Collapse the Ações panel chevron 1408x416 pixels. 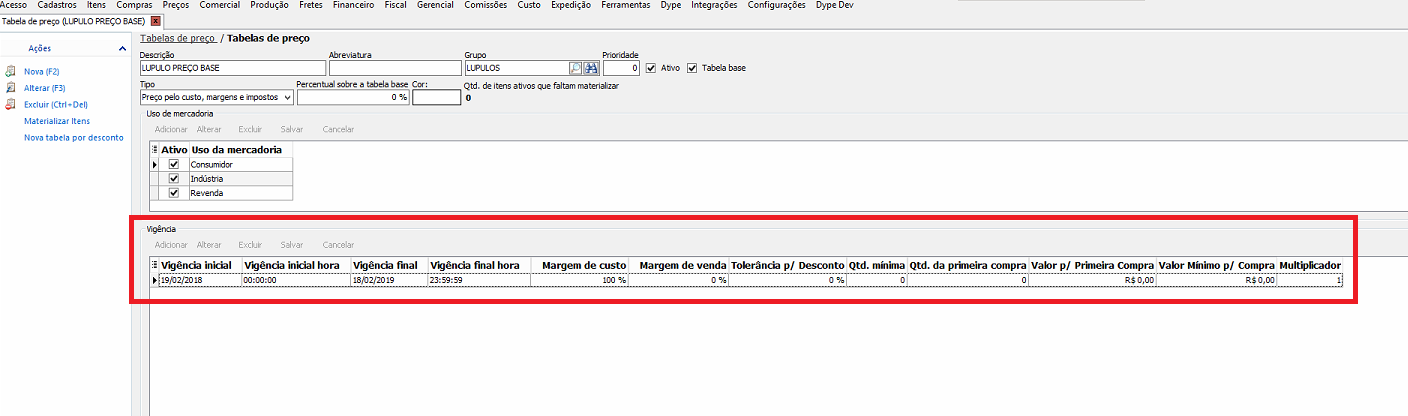click(122, 48)
